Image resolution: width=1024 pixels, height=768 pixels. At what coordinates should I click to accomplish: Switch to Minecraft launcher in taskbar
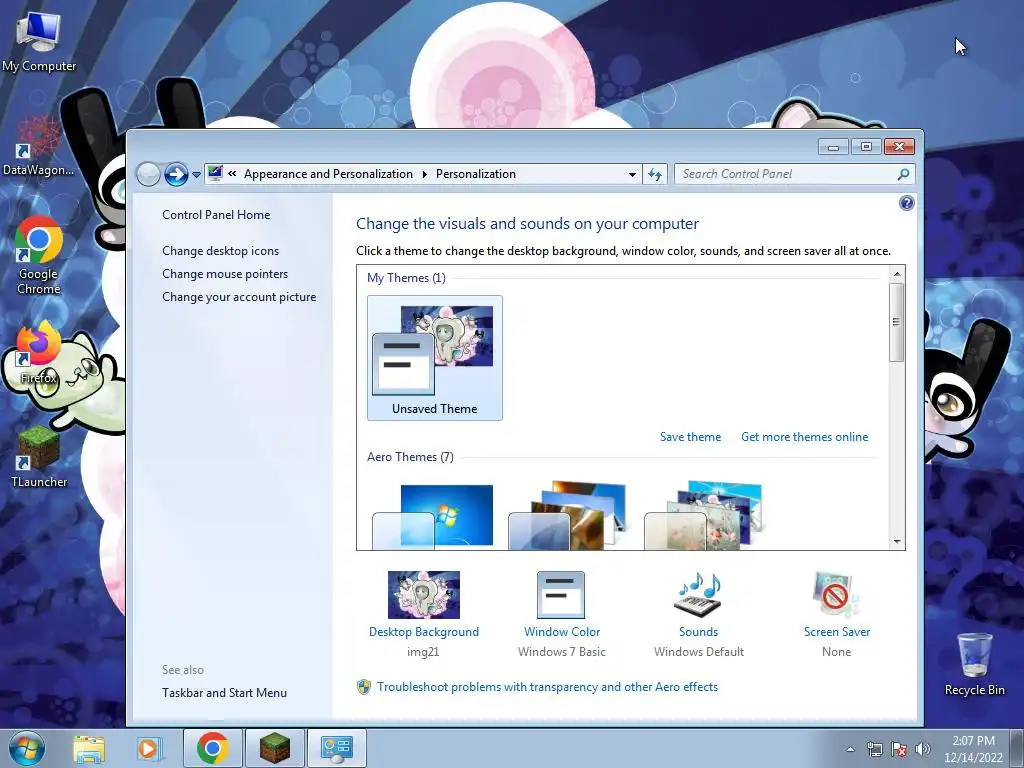(274, 748)
